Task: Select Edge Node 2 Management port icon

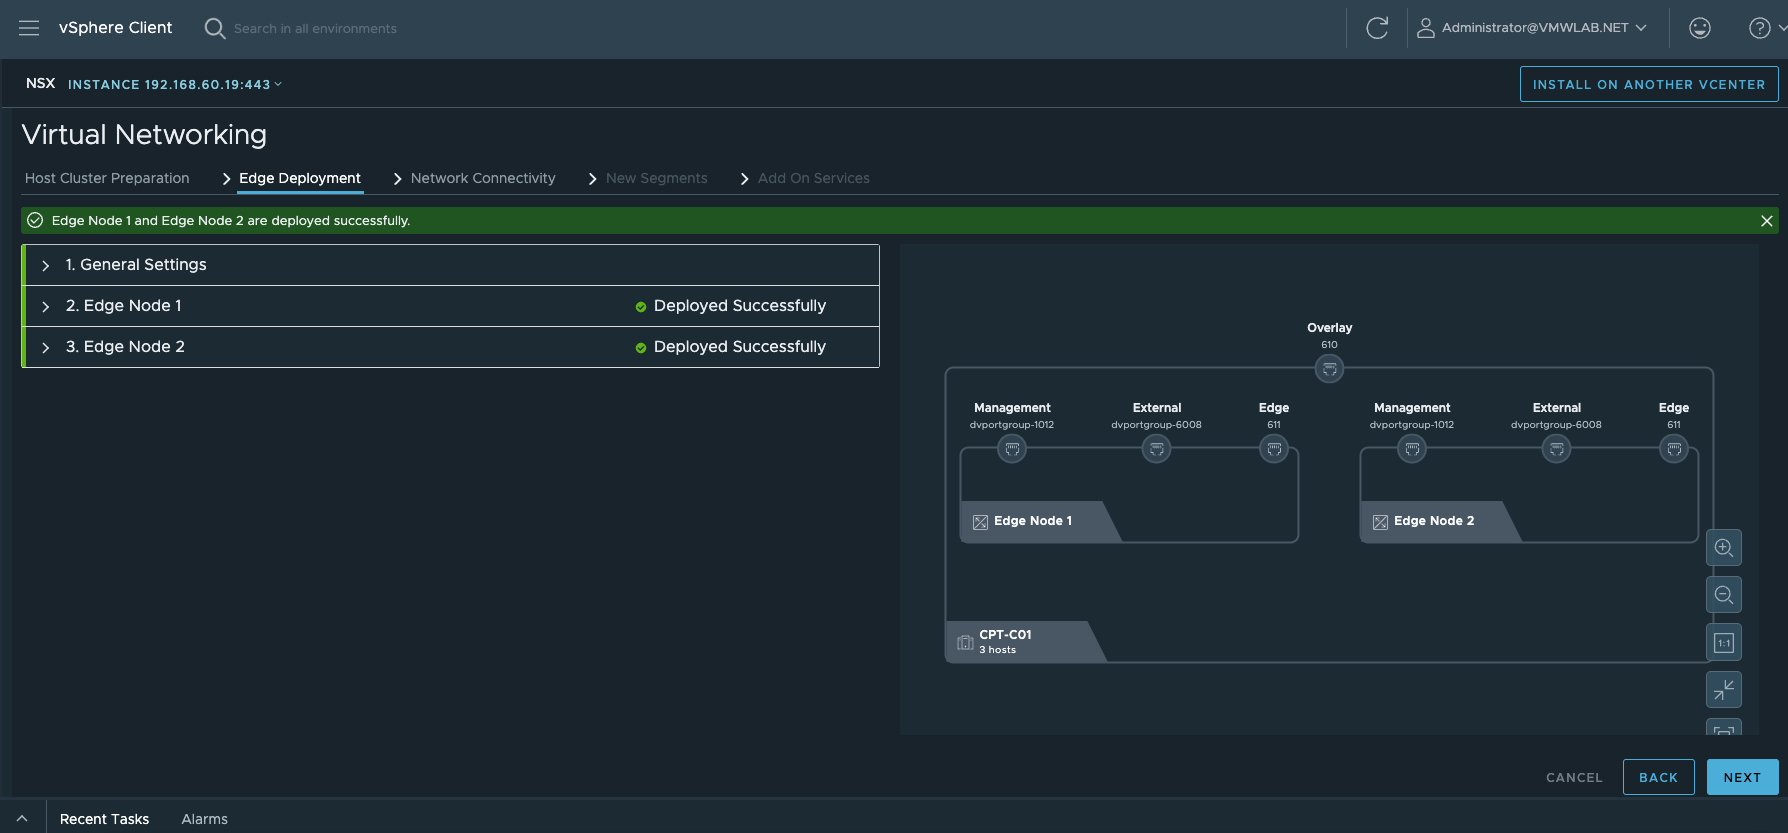Action: [1412, 449]
